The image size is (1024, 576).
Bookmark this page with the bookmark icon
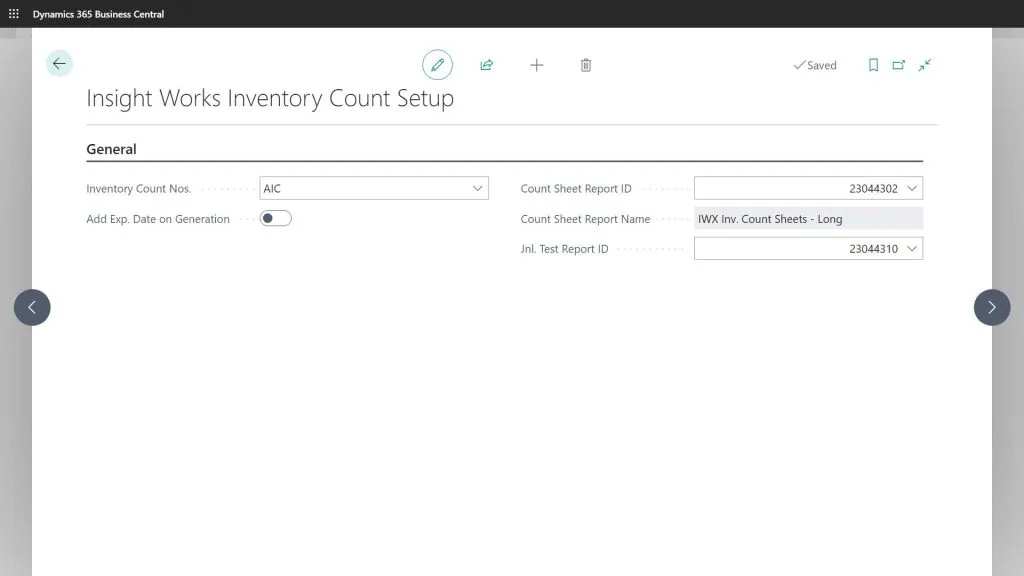point(873,64)
